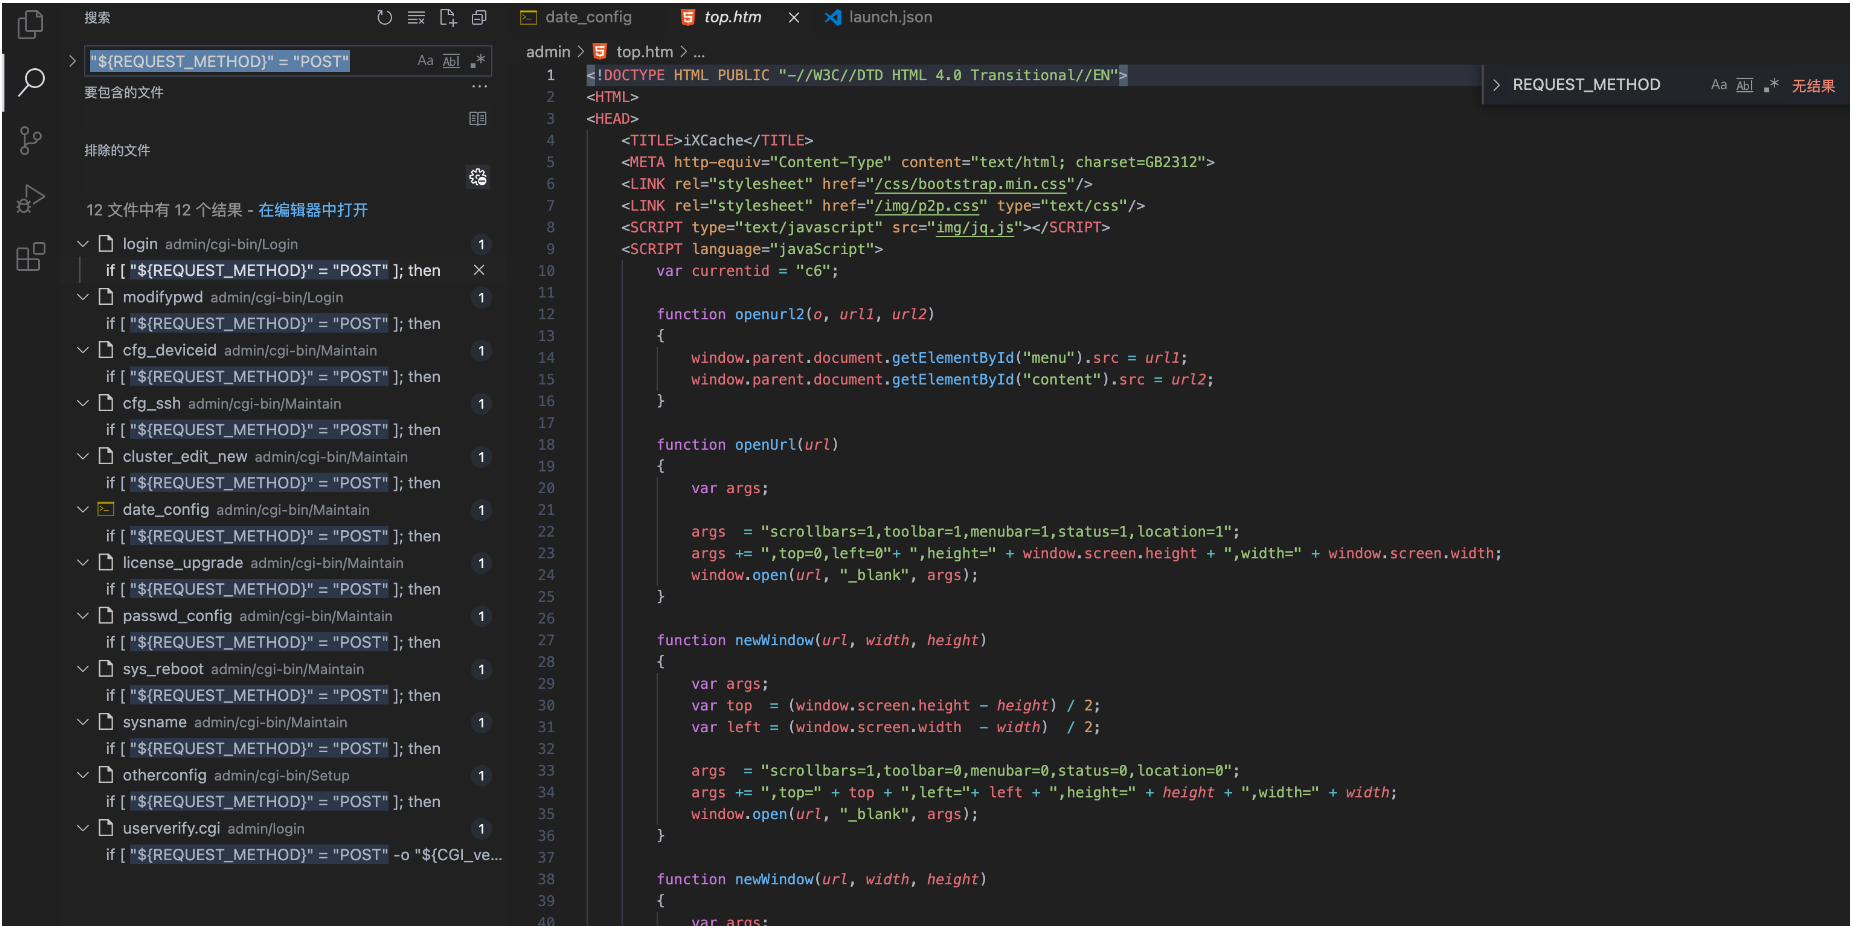Open Source Control view
1853x926 pixels.
point(31,140)
